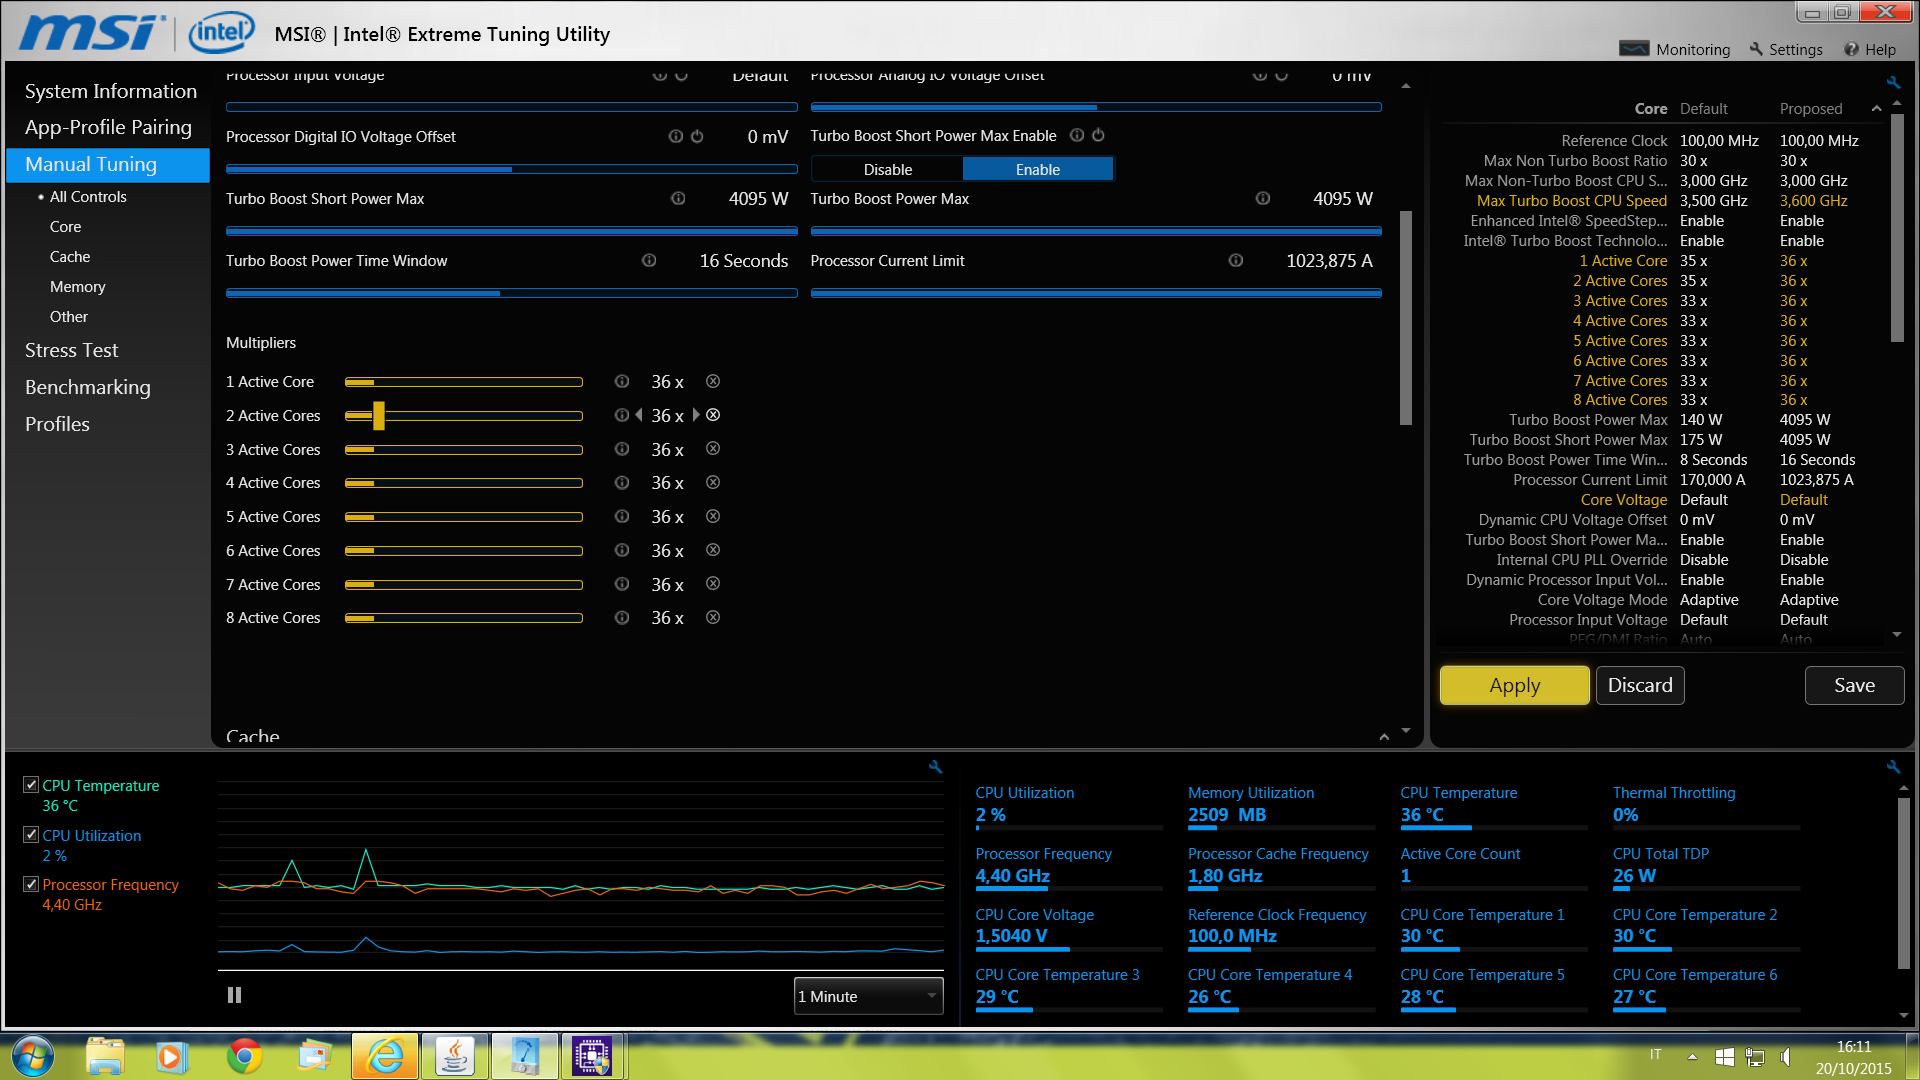
Task: Open volume control in system tray
Action: (x=1786, y=1057)
